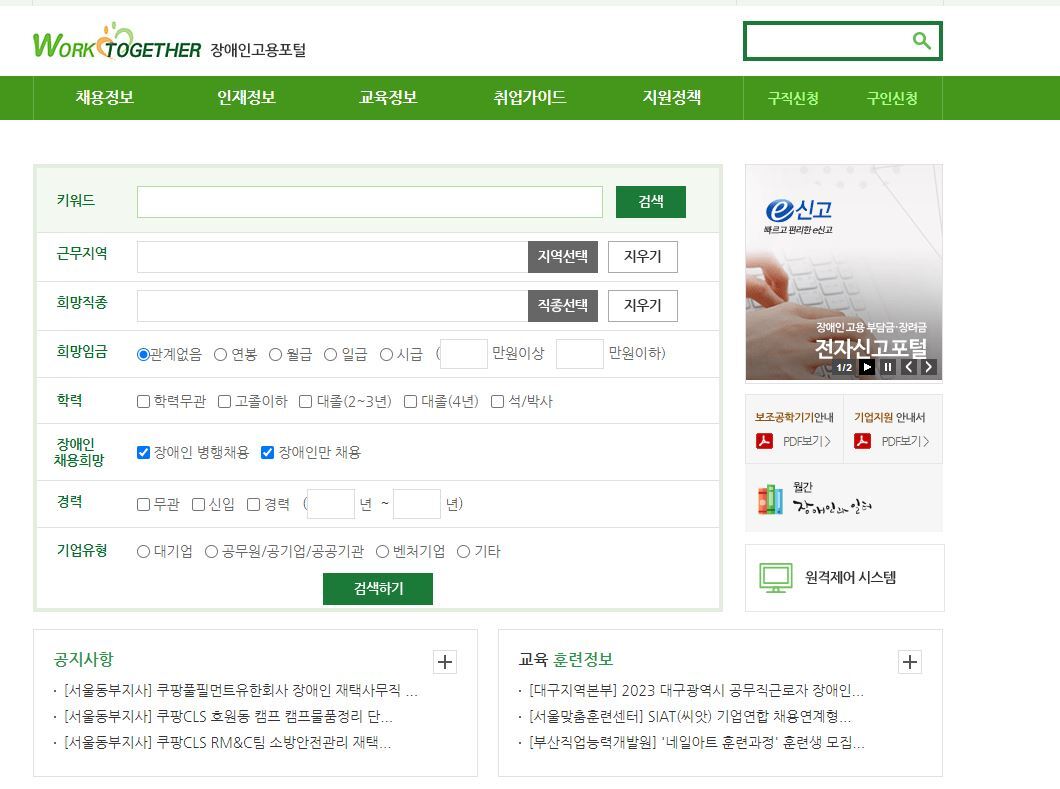Go to 구인신청 page
Viewport: 1060px width, 789px height.
pyautogui.click(x=892, y=99)
